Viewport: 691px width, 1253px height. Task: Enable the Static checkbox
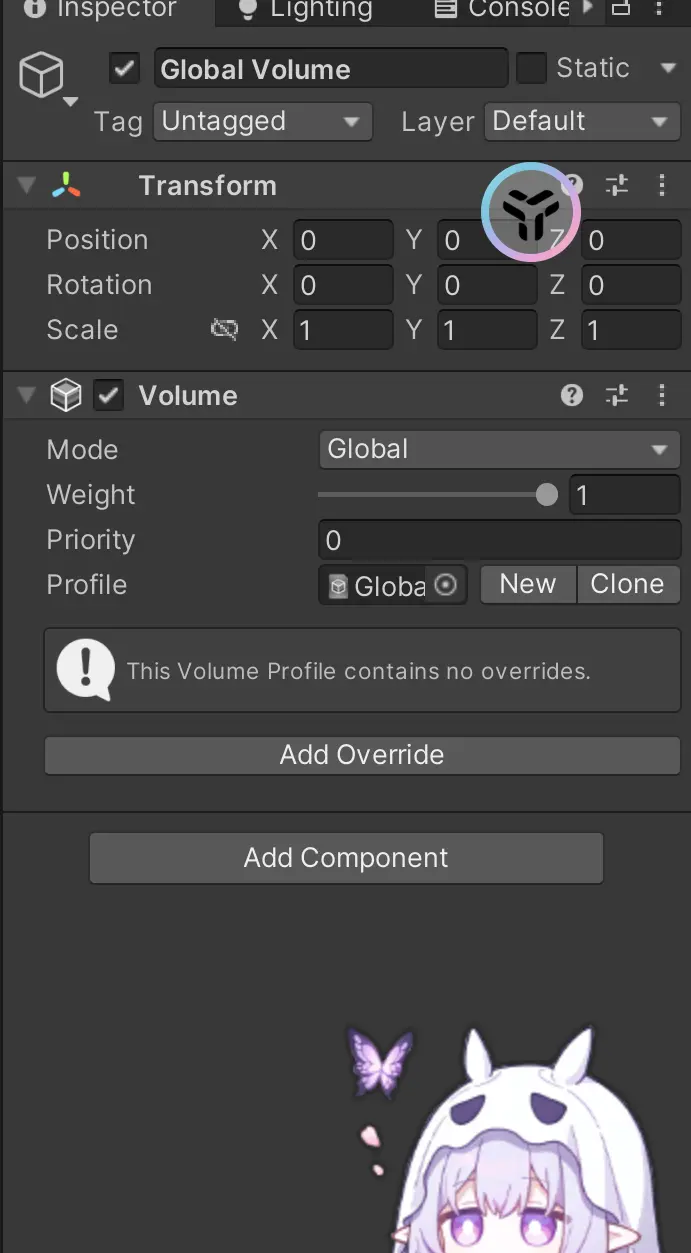point(531,69)
